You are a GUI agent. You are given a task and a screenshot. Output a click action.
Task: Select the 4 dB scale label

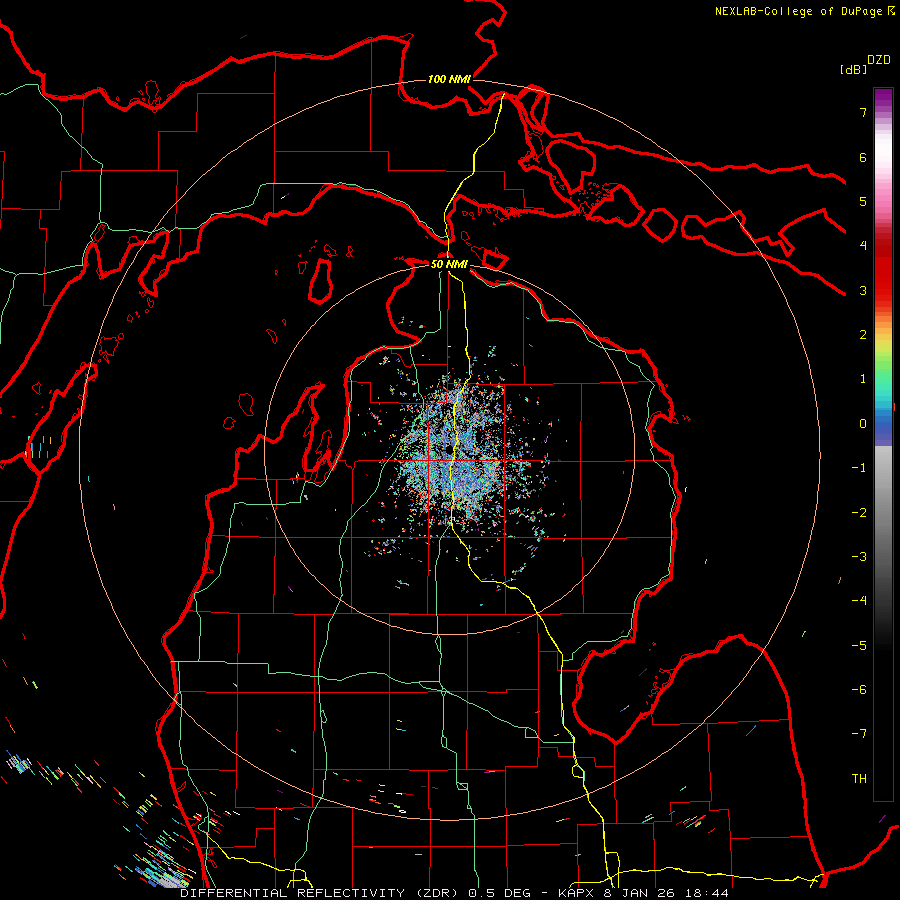pos(863,246)
